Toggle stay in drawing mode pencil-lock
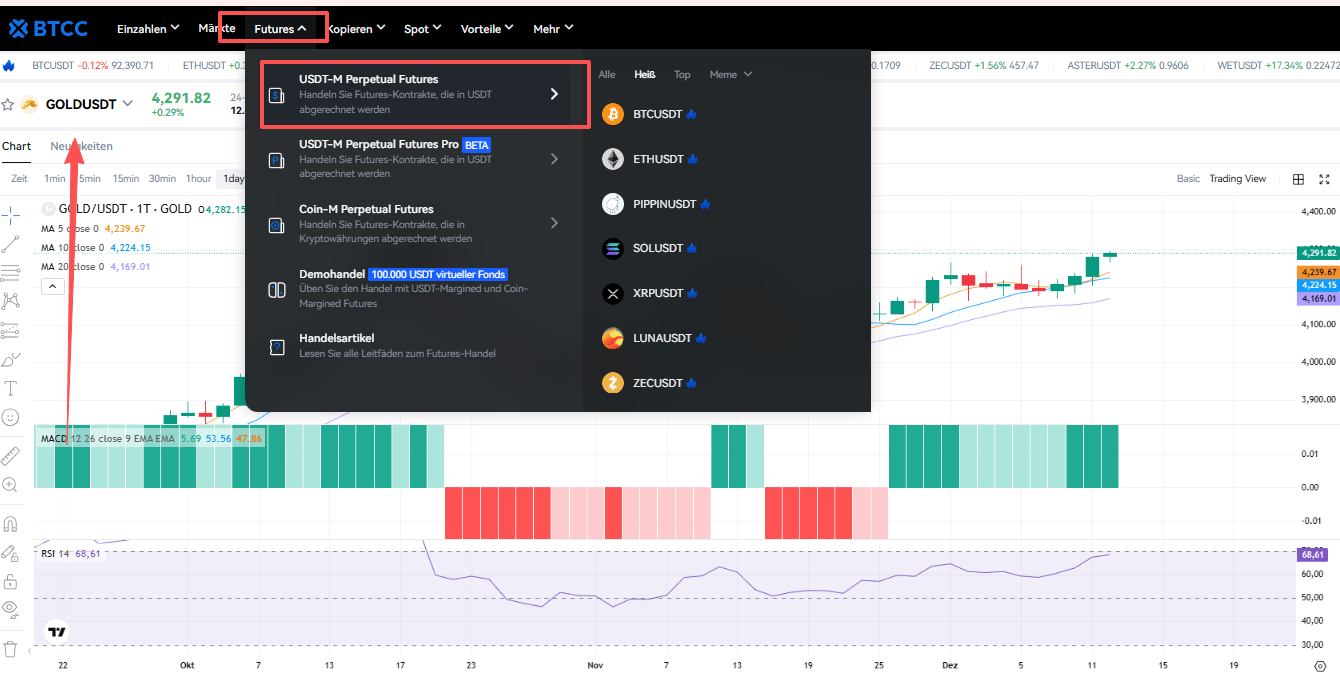 click(x=11, y=553)
